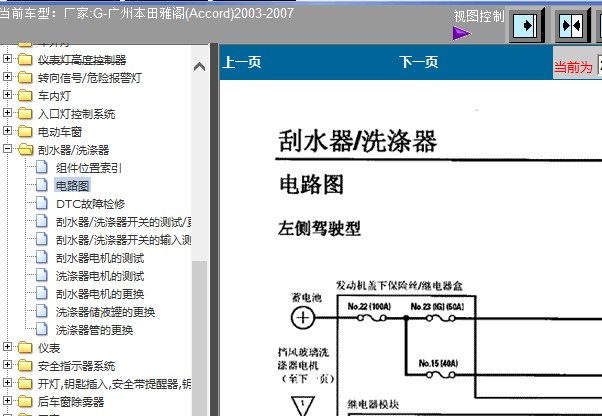Screen dimensions: 602x416
Task: Click the 组件位置索引 document icon
Action: [42, 167]
